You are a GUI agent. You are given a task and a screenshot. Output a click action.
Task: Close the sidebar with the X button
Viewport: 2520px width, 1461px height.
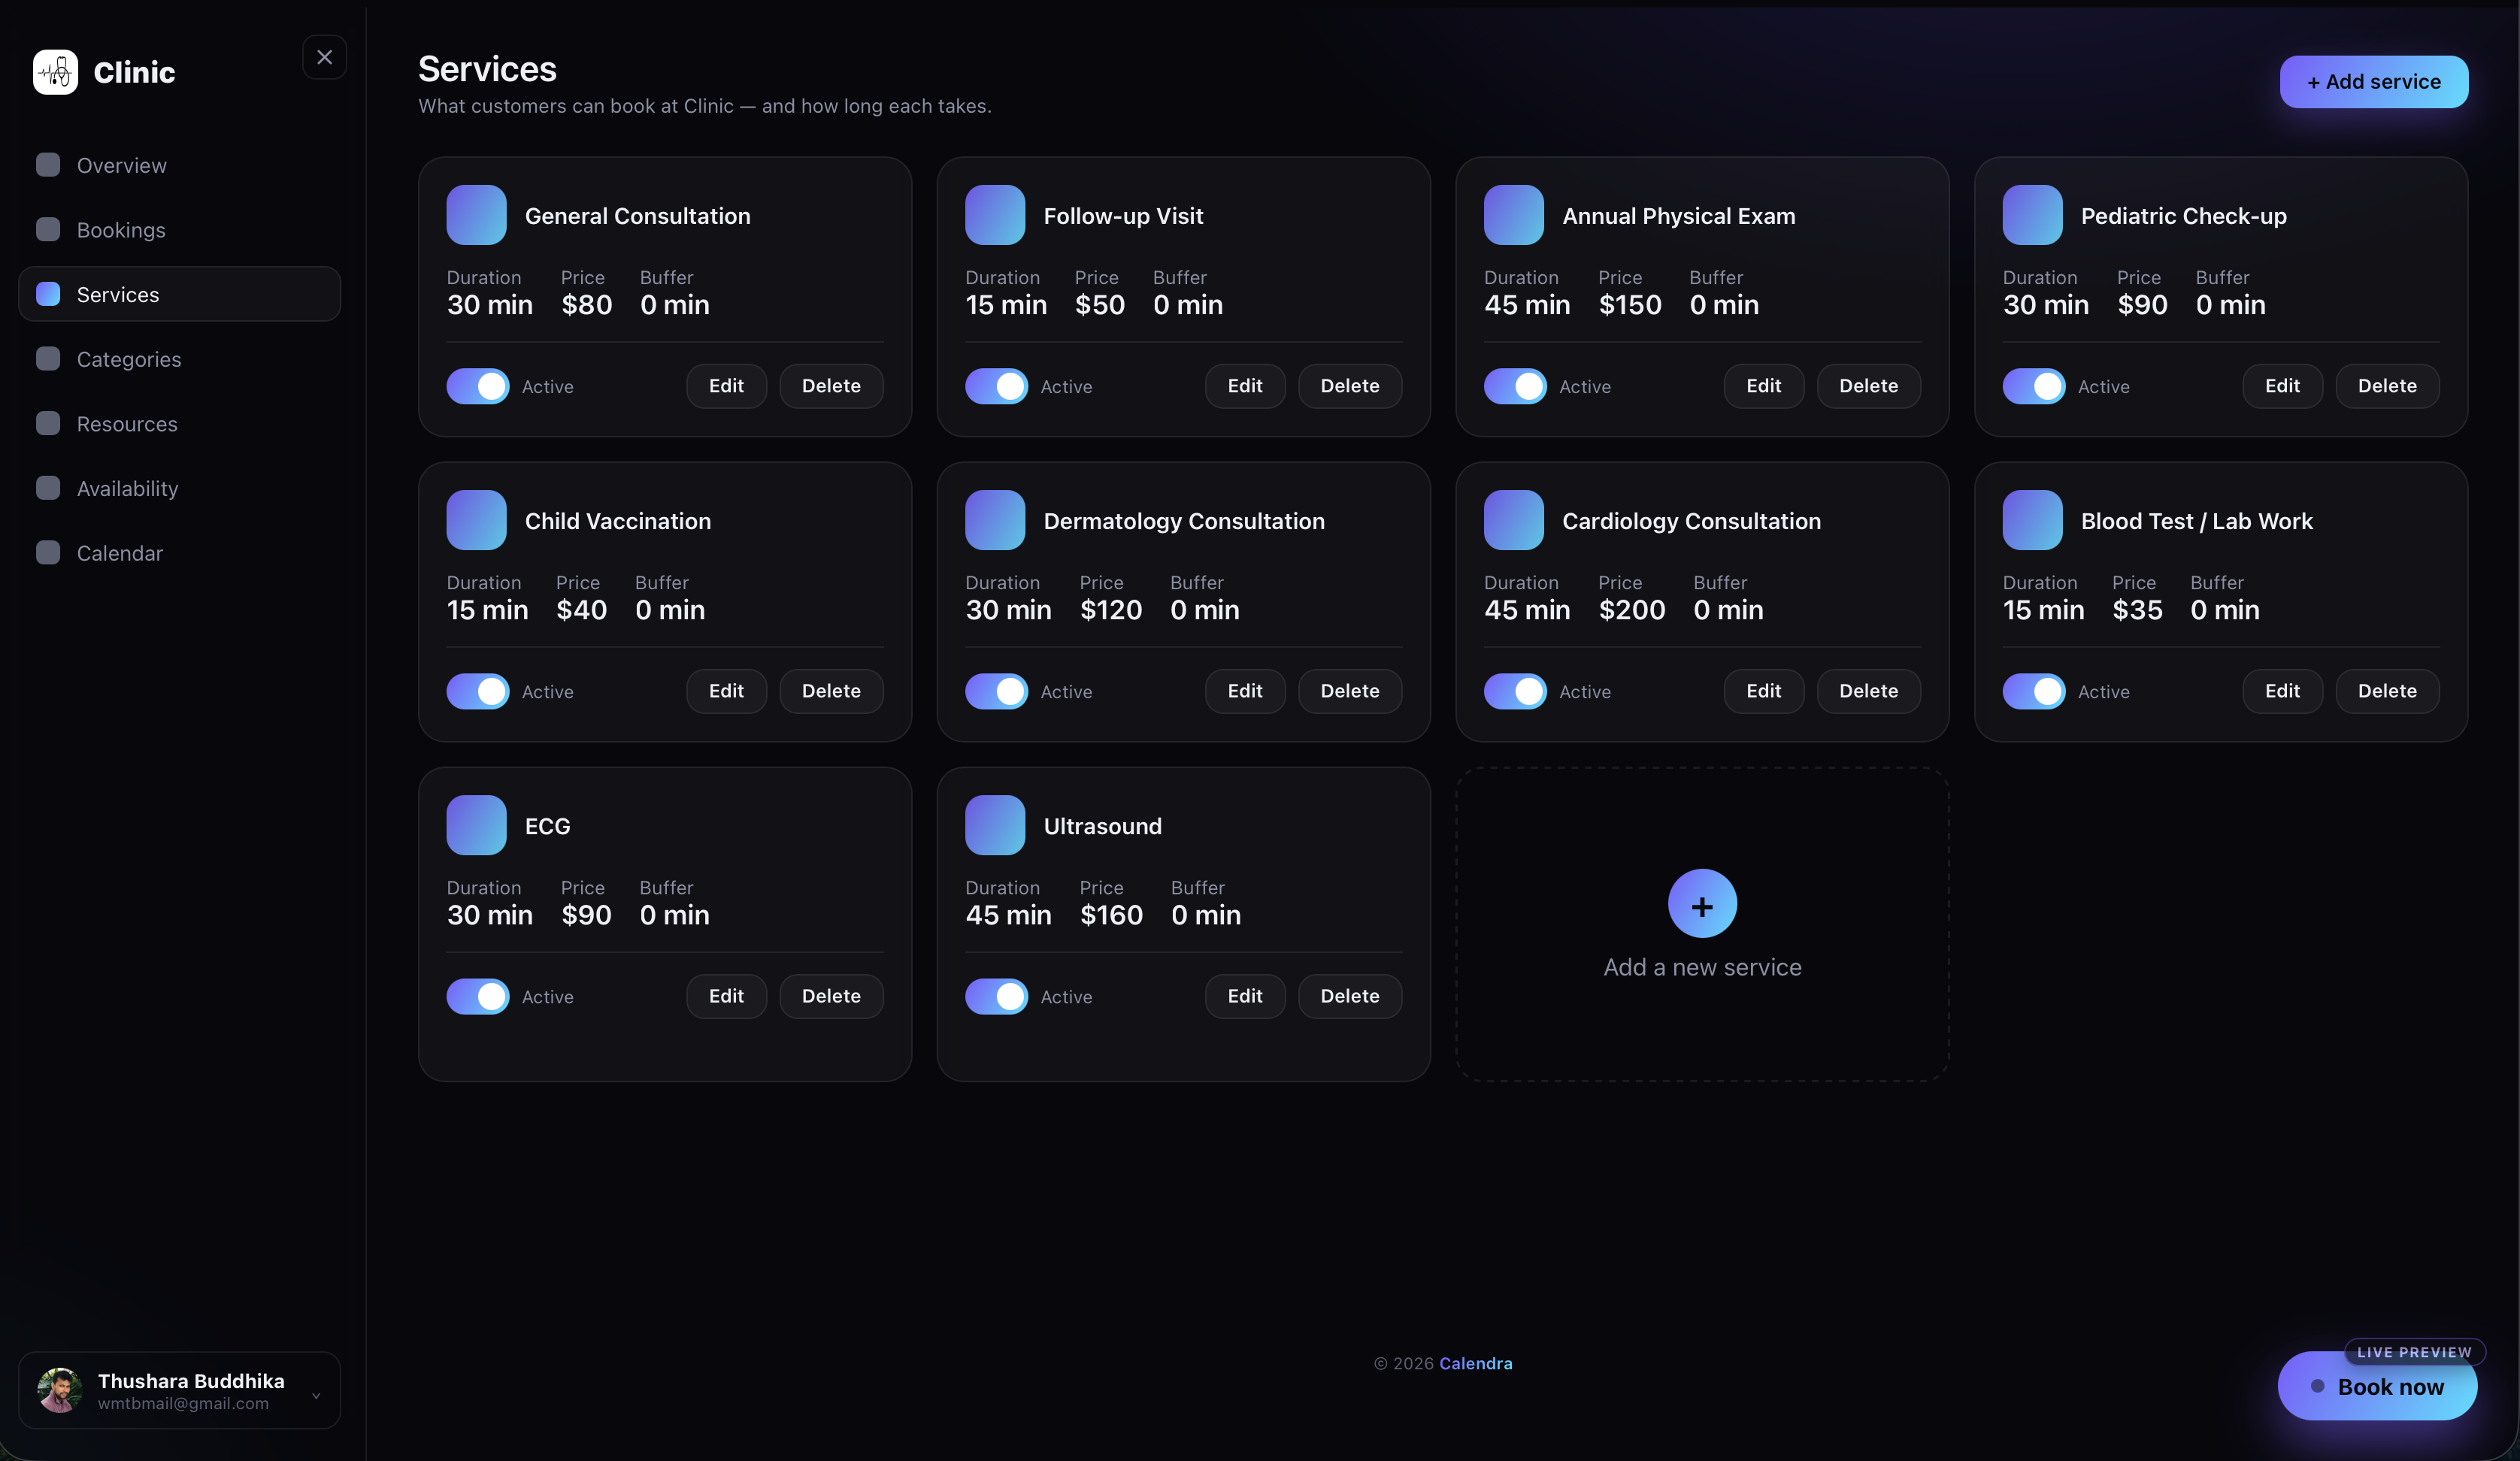click(x=324, y=57)
